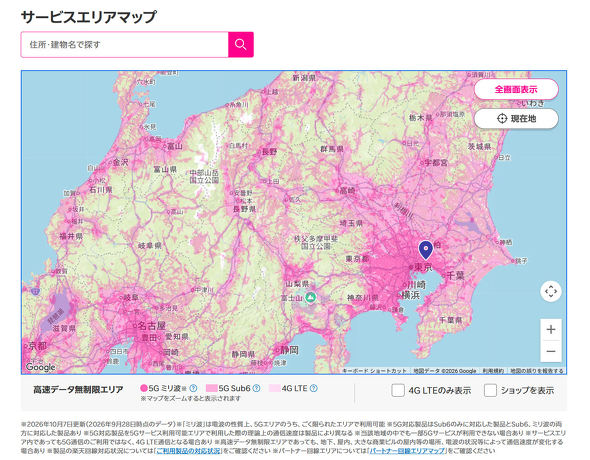
Task: Open キーボード ショートカット on map footer
Action: [x=374, y=371]
